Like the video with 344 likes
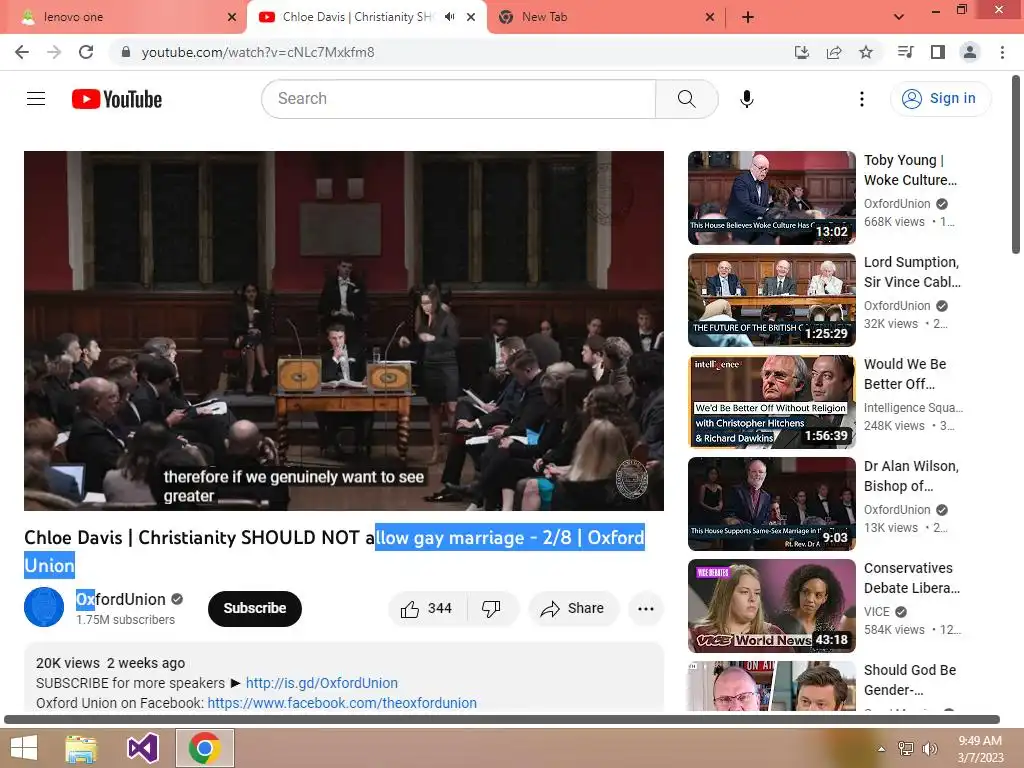 [427, 608]
